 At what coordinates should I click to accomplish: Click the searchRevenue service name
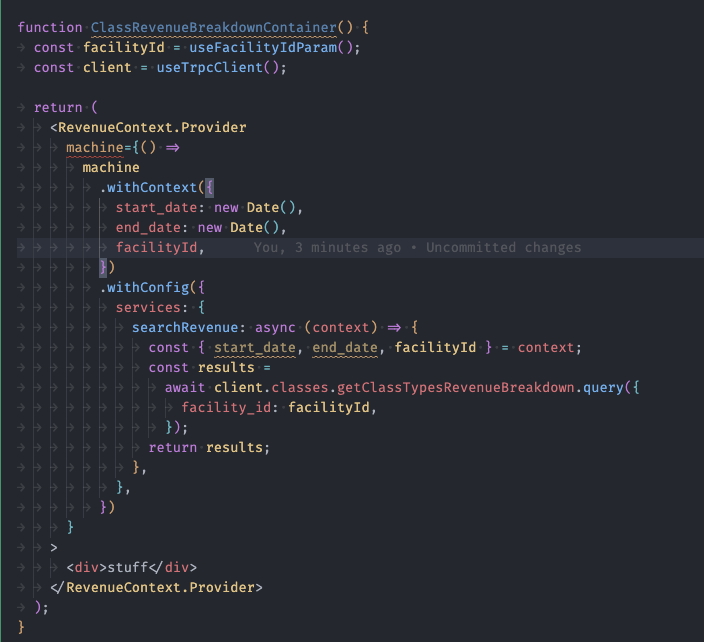185,327
